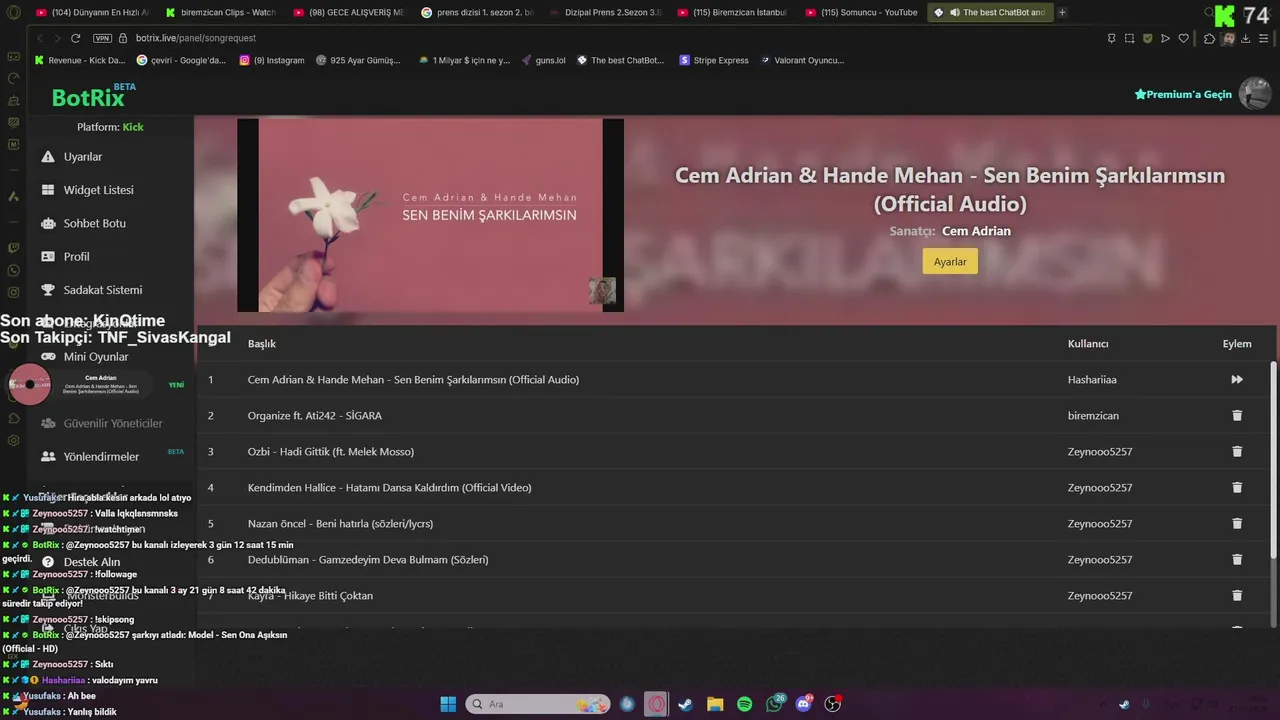Switch to biremzican Clips tab

click(x=220, y=13)
